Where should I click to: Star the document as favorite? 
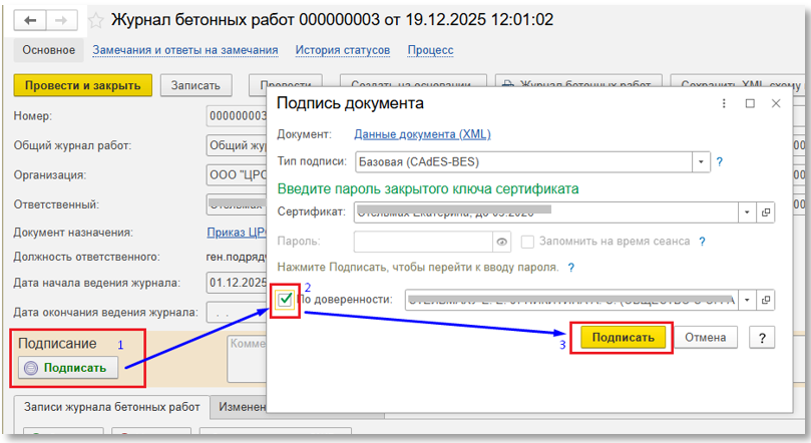click(96, 20)
